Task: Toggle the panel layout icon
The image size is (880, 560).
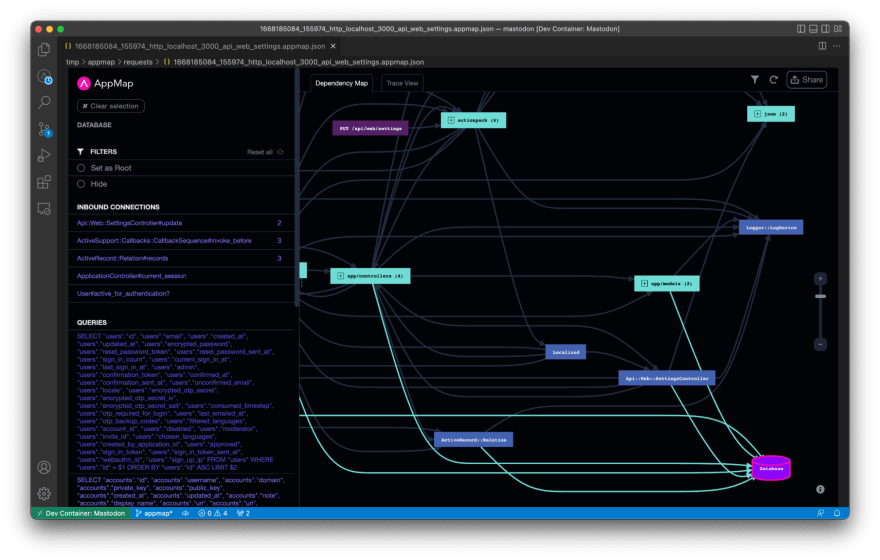Action: (x=813, y=29)
